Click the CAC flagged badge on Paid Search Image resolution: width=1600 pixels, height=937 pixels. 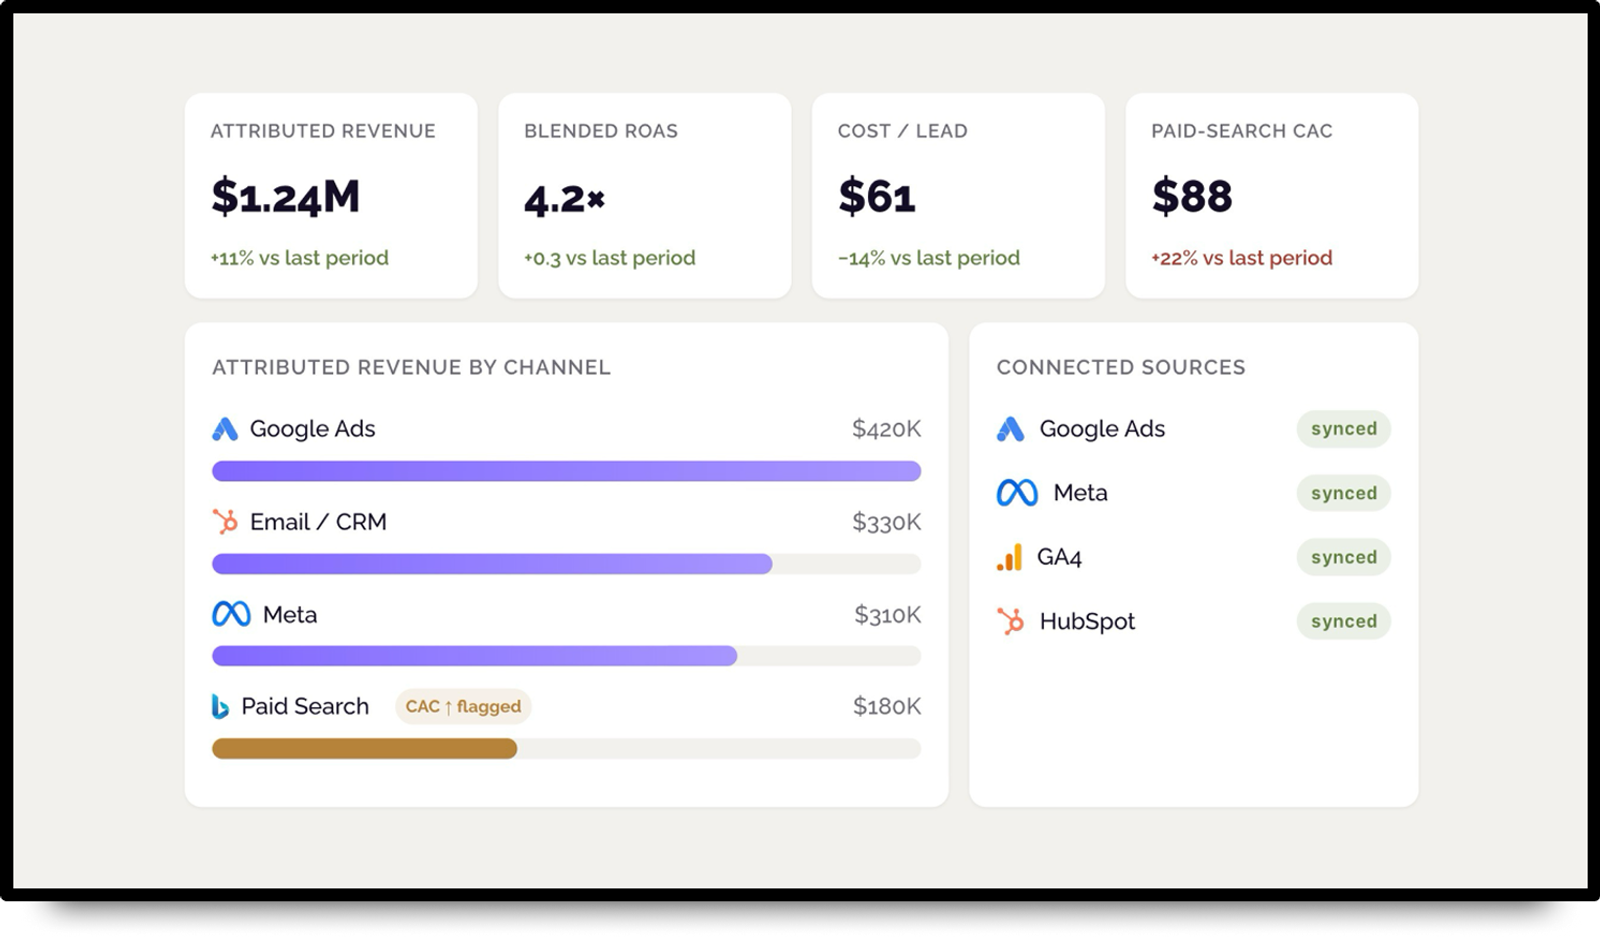[463, 706]
